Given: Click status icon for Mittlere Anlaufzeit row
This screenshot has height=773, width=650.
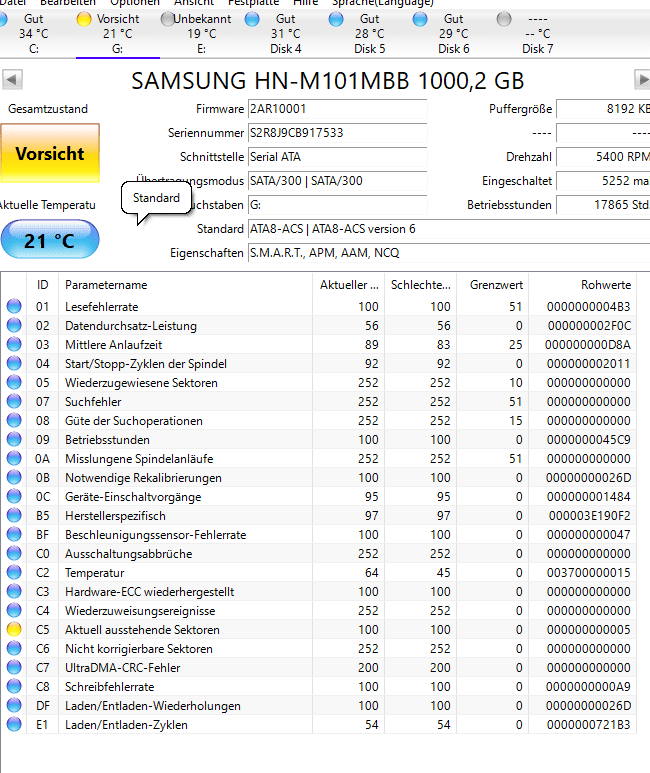Looking at the screenshot, I should [14, 345].
